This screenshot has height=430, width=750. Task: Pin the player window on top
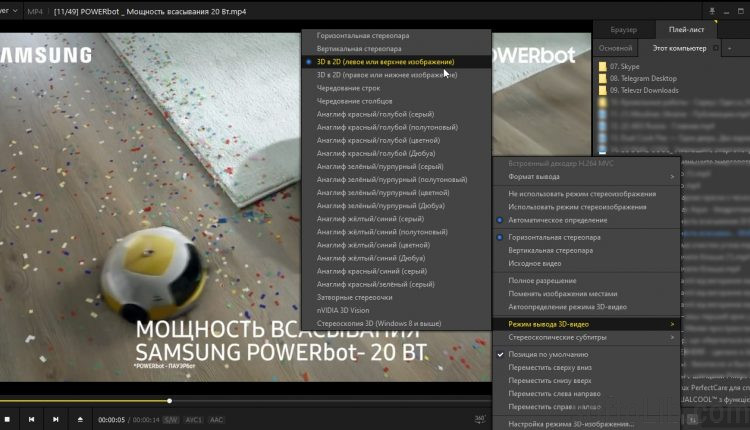[712, 11]
